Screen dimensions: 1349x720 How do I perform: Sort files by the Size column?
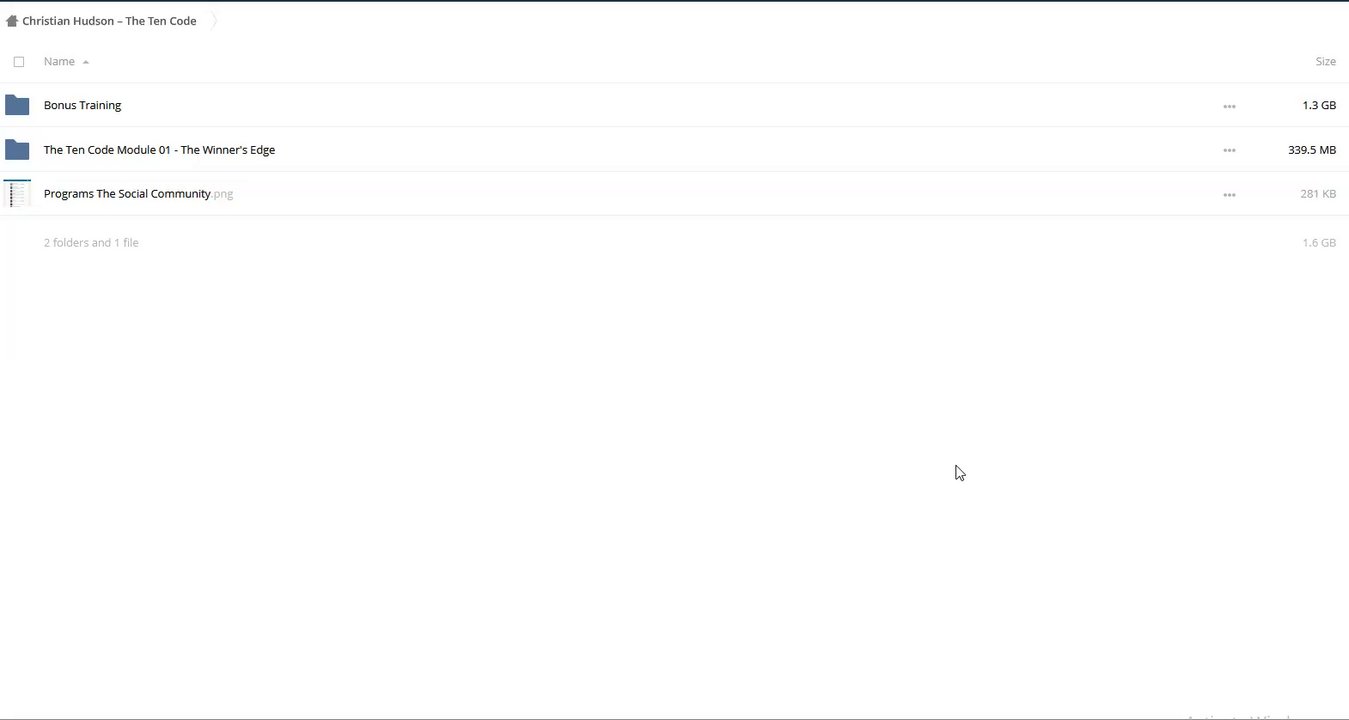click(1325, 62)
